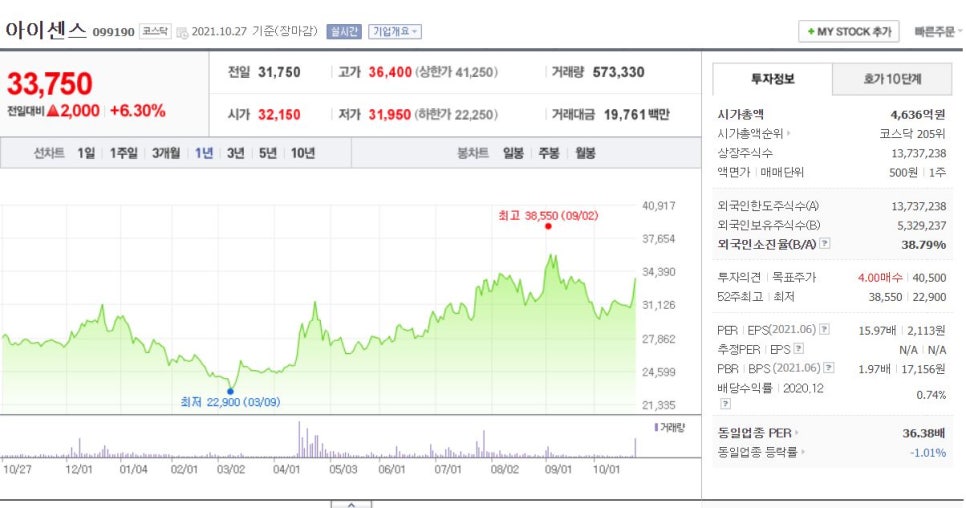Image resolution: width=966 pixels, height=508 pixels.
Task: Open the 동일업종 등락률 link
Action: click(x=761, y=452)
